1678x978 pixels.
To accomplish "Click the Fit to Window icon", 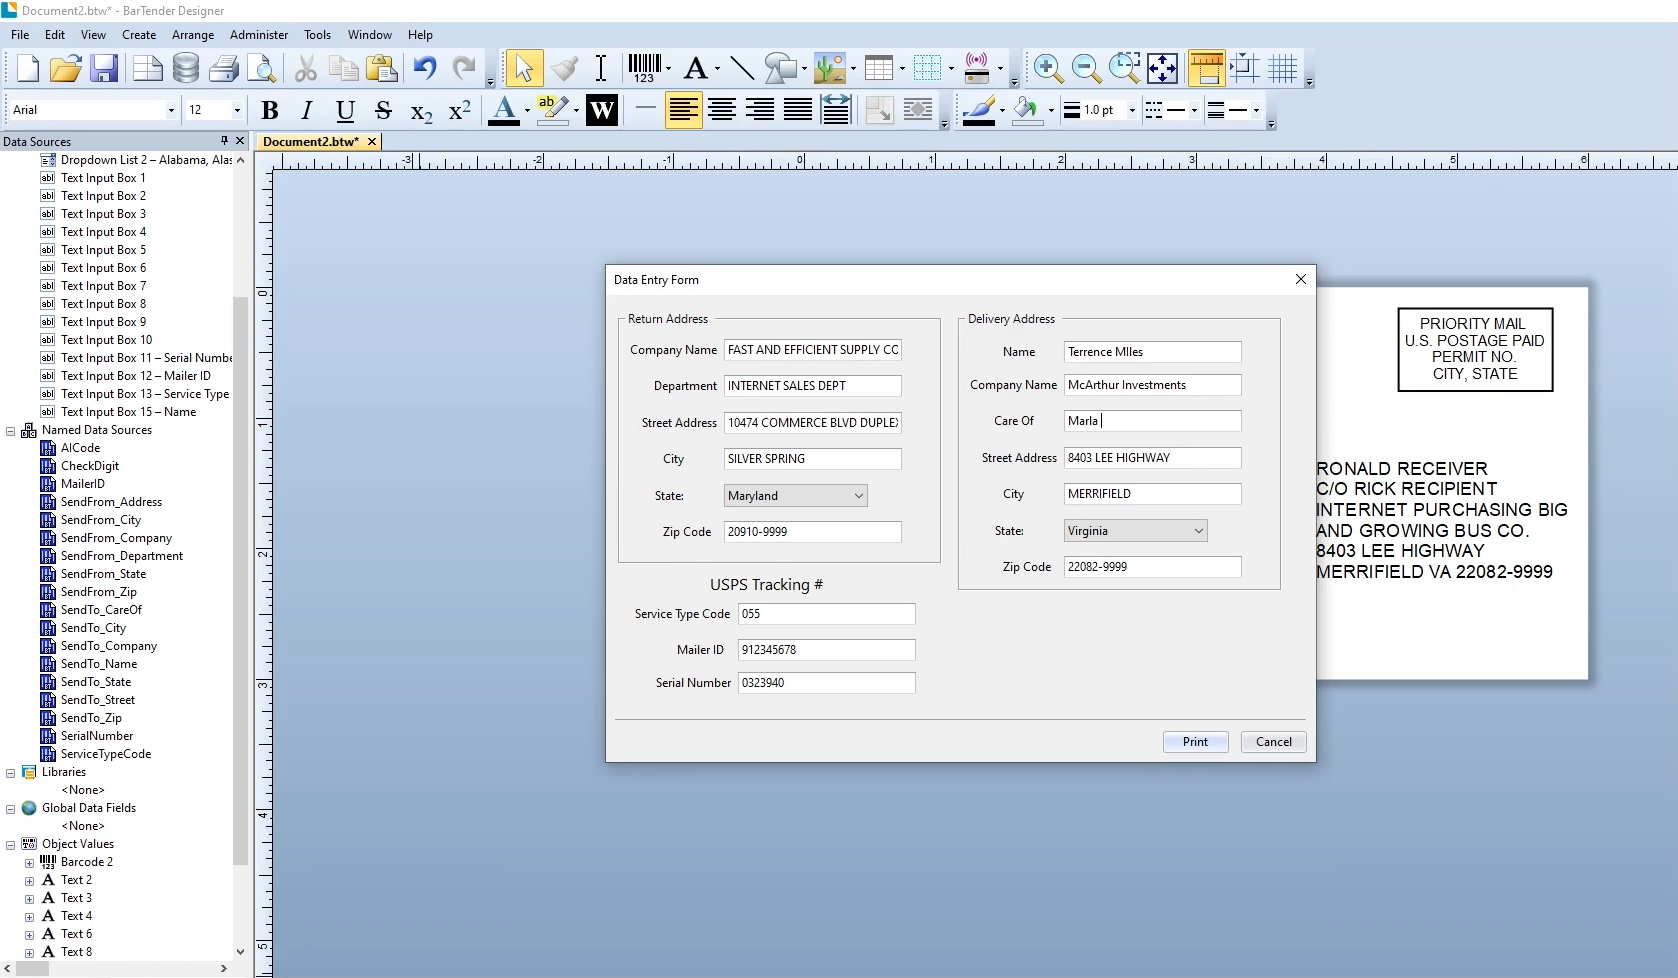I will [1162, 68].
